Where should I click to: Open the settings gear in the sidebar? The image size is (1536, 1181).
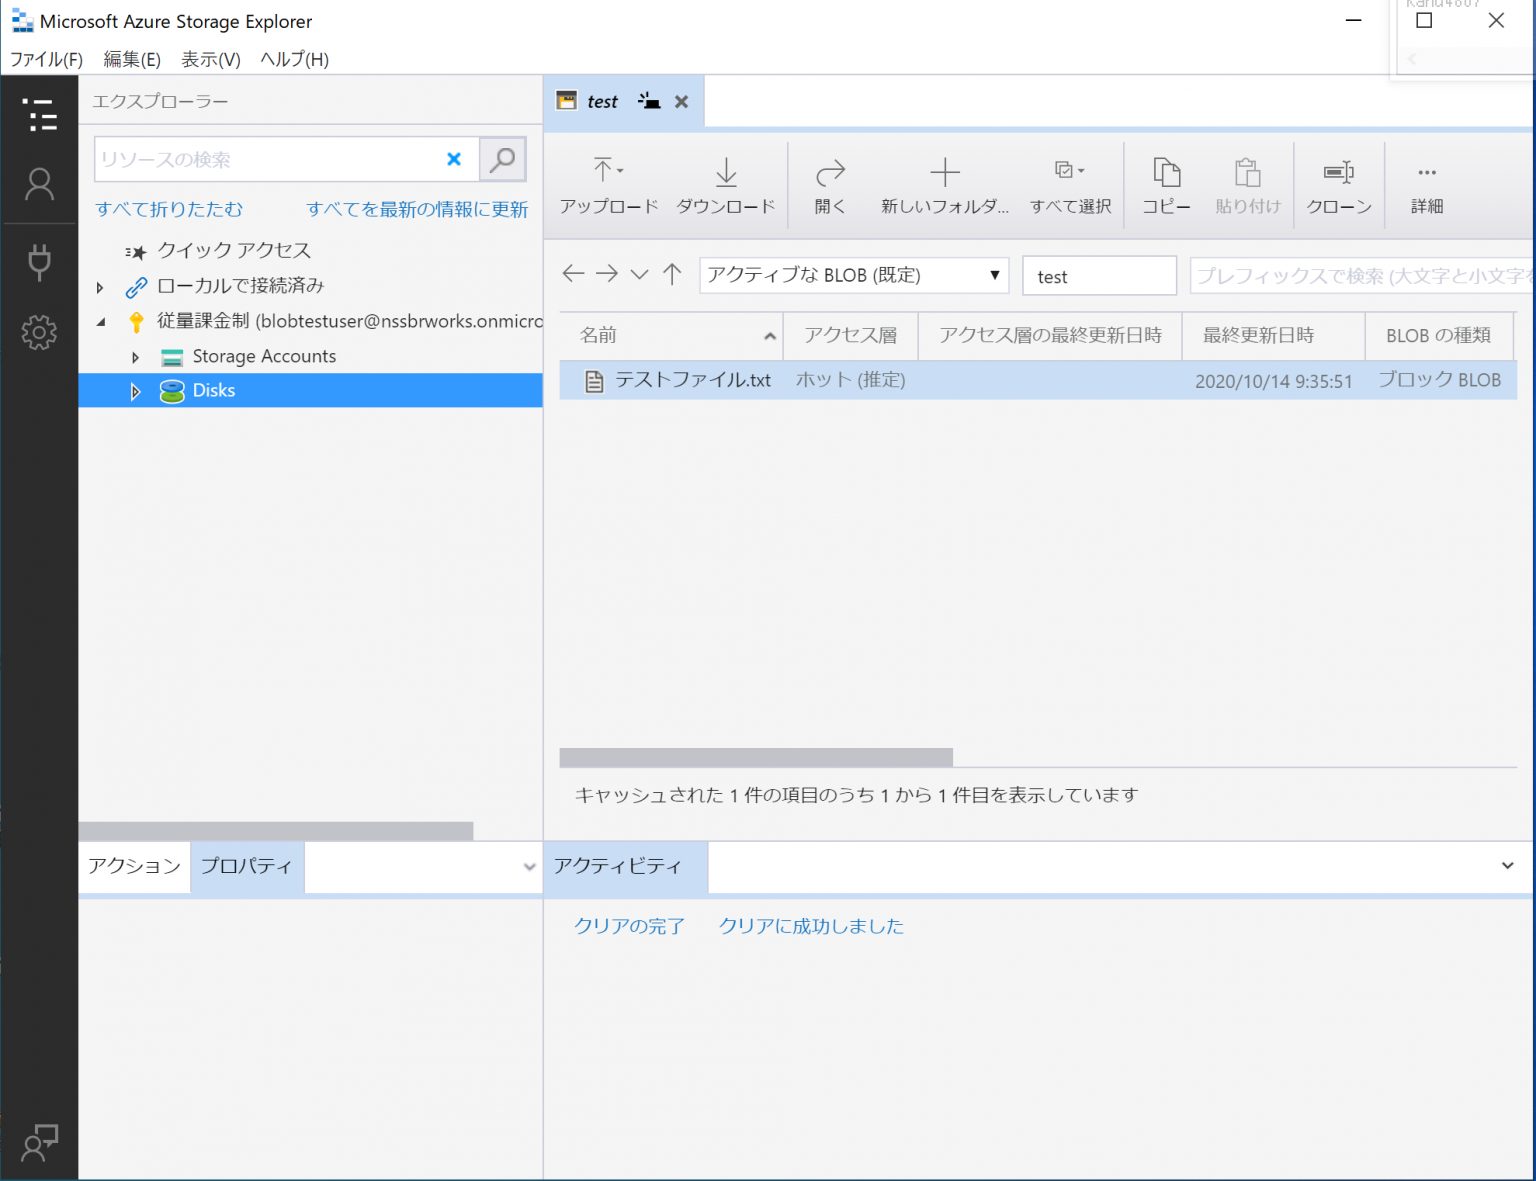click(39, 332)
